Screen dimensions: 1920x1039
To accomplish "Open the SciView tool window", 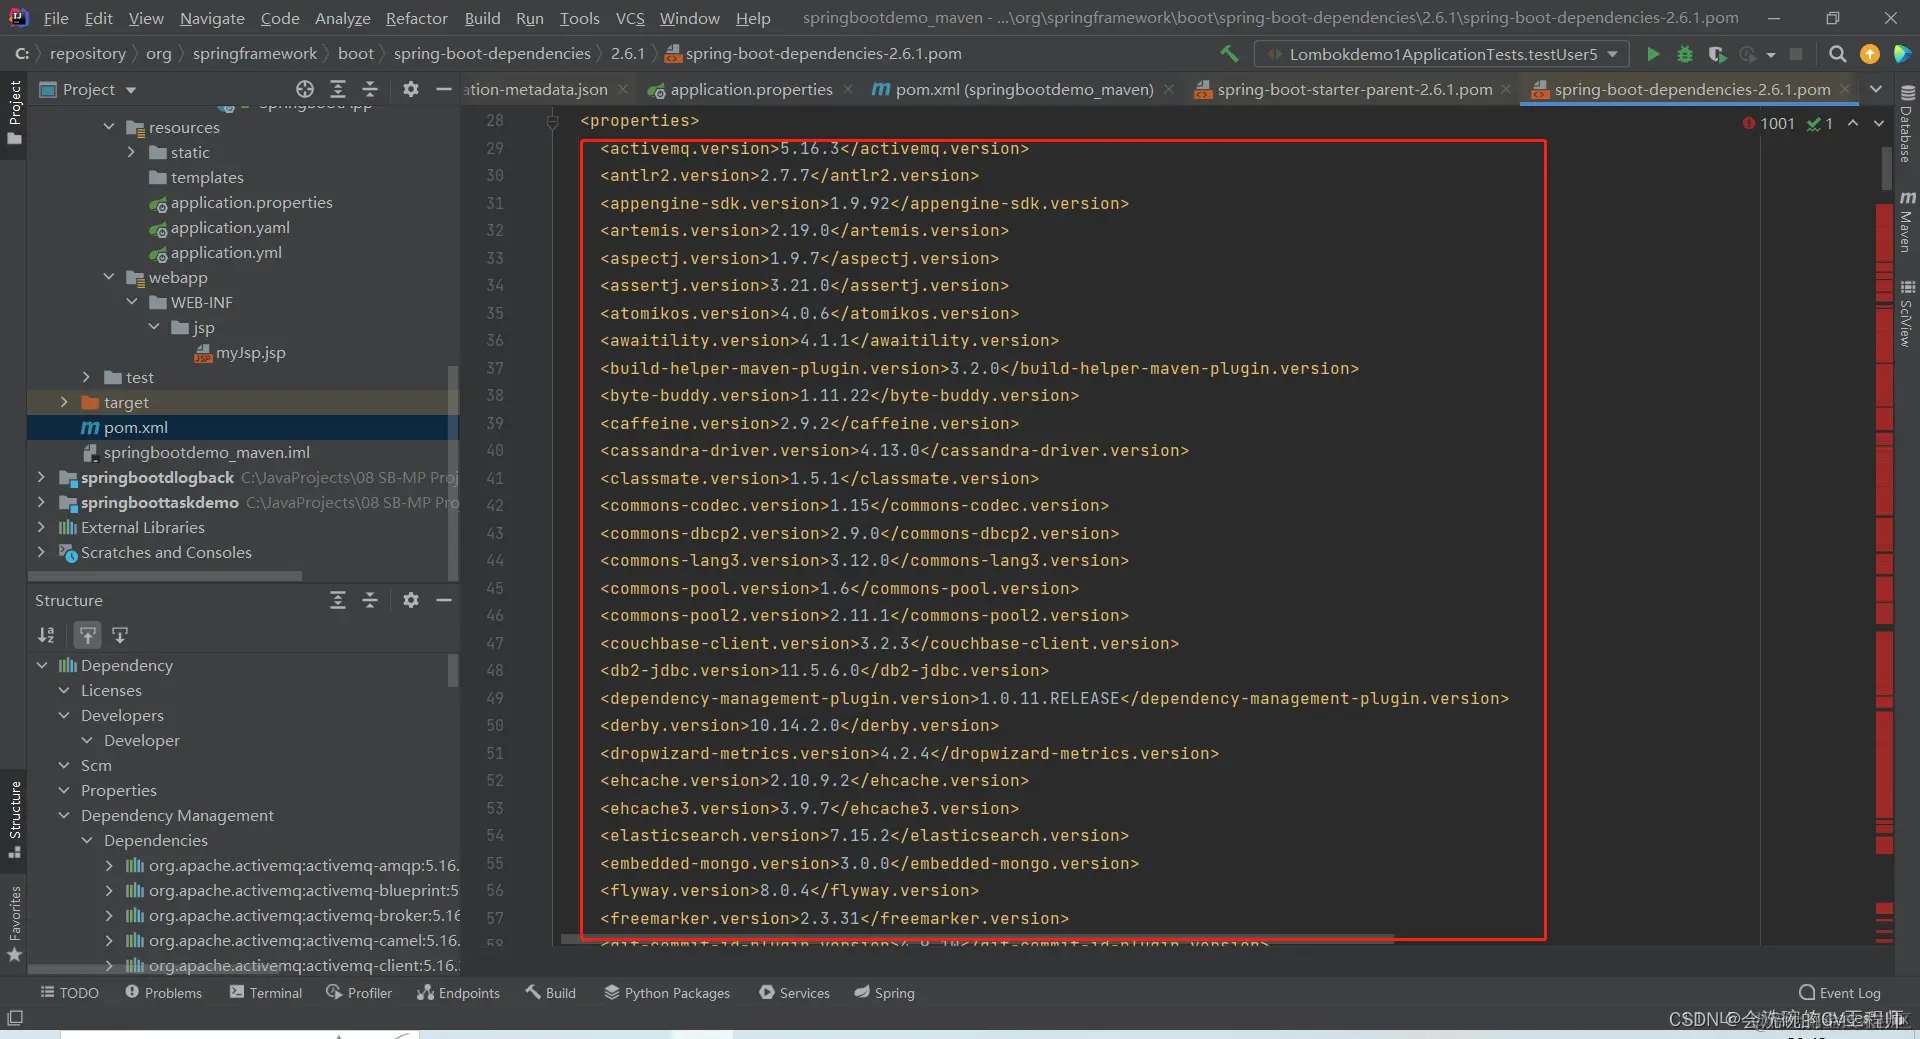I will click(x=1907, y=313).
